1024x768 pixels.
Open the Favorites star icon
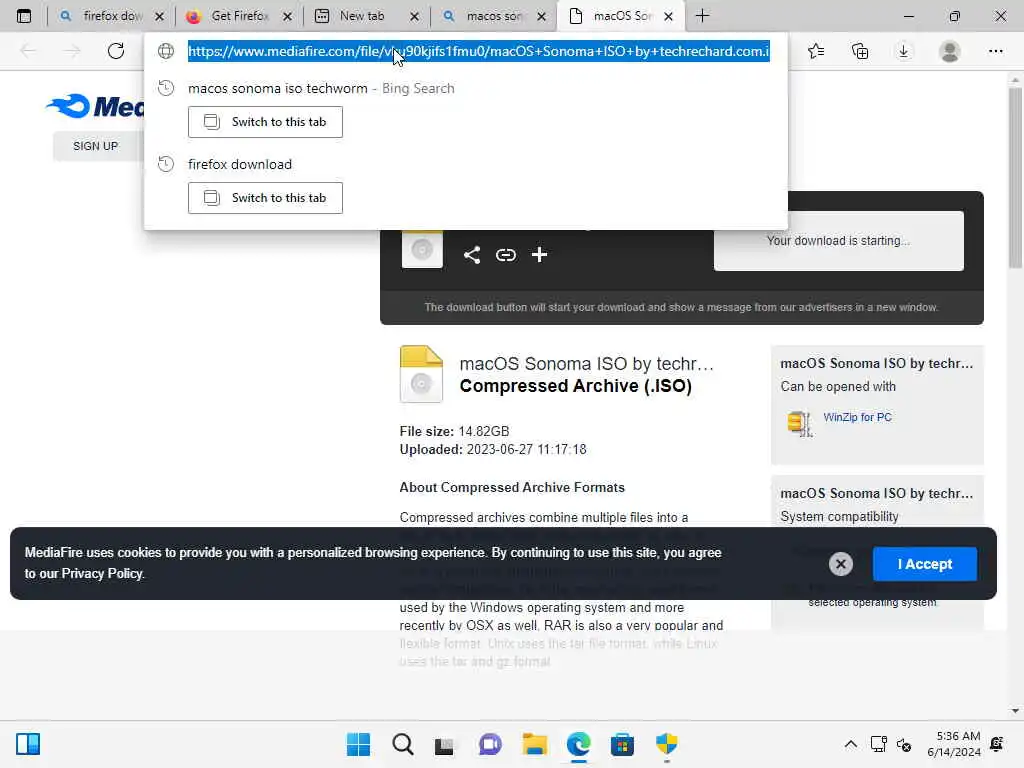[816, 51]
